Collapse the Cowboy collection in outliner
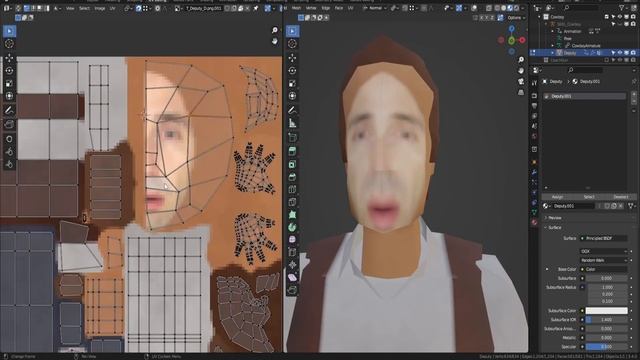Screen dimensions: 640x360 (540, 17)
